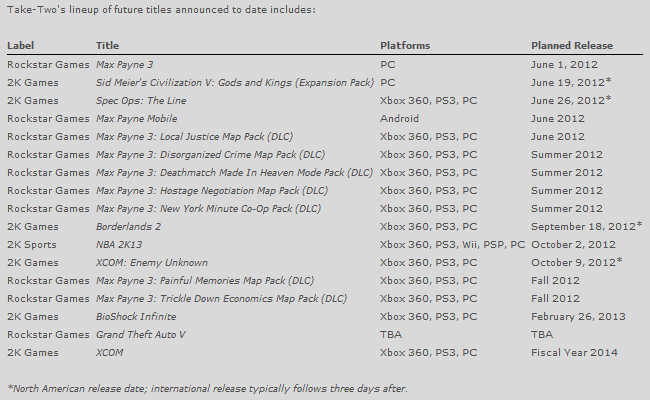Click the Planned Release column header
This screenshot has height=400, width=650.
(x=572, y=45)
